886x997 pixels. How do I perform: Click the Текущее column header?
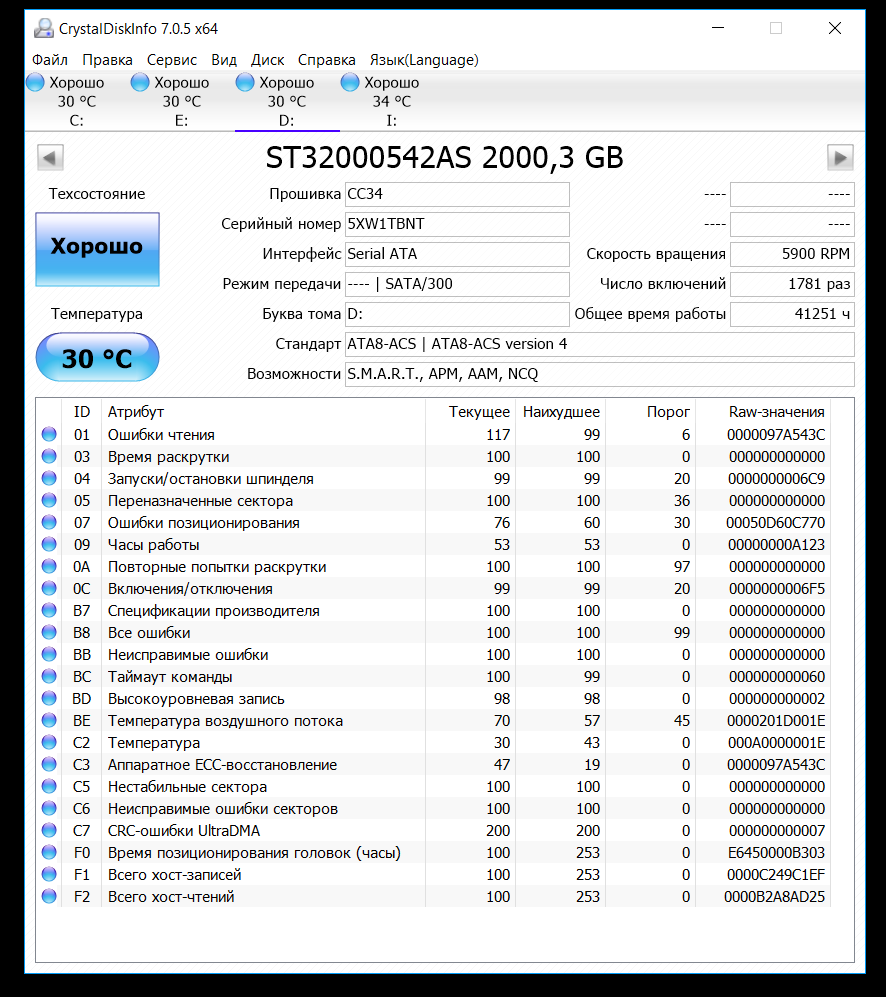pyautogui.click(x=470, y=411)
